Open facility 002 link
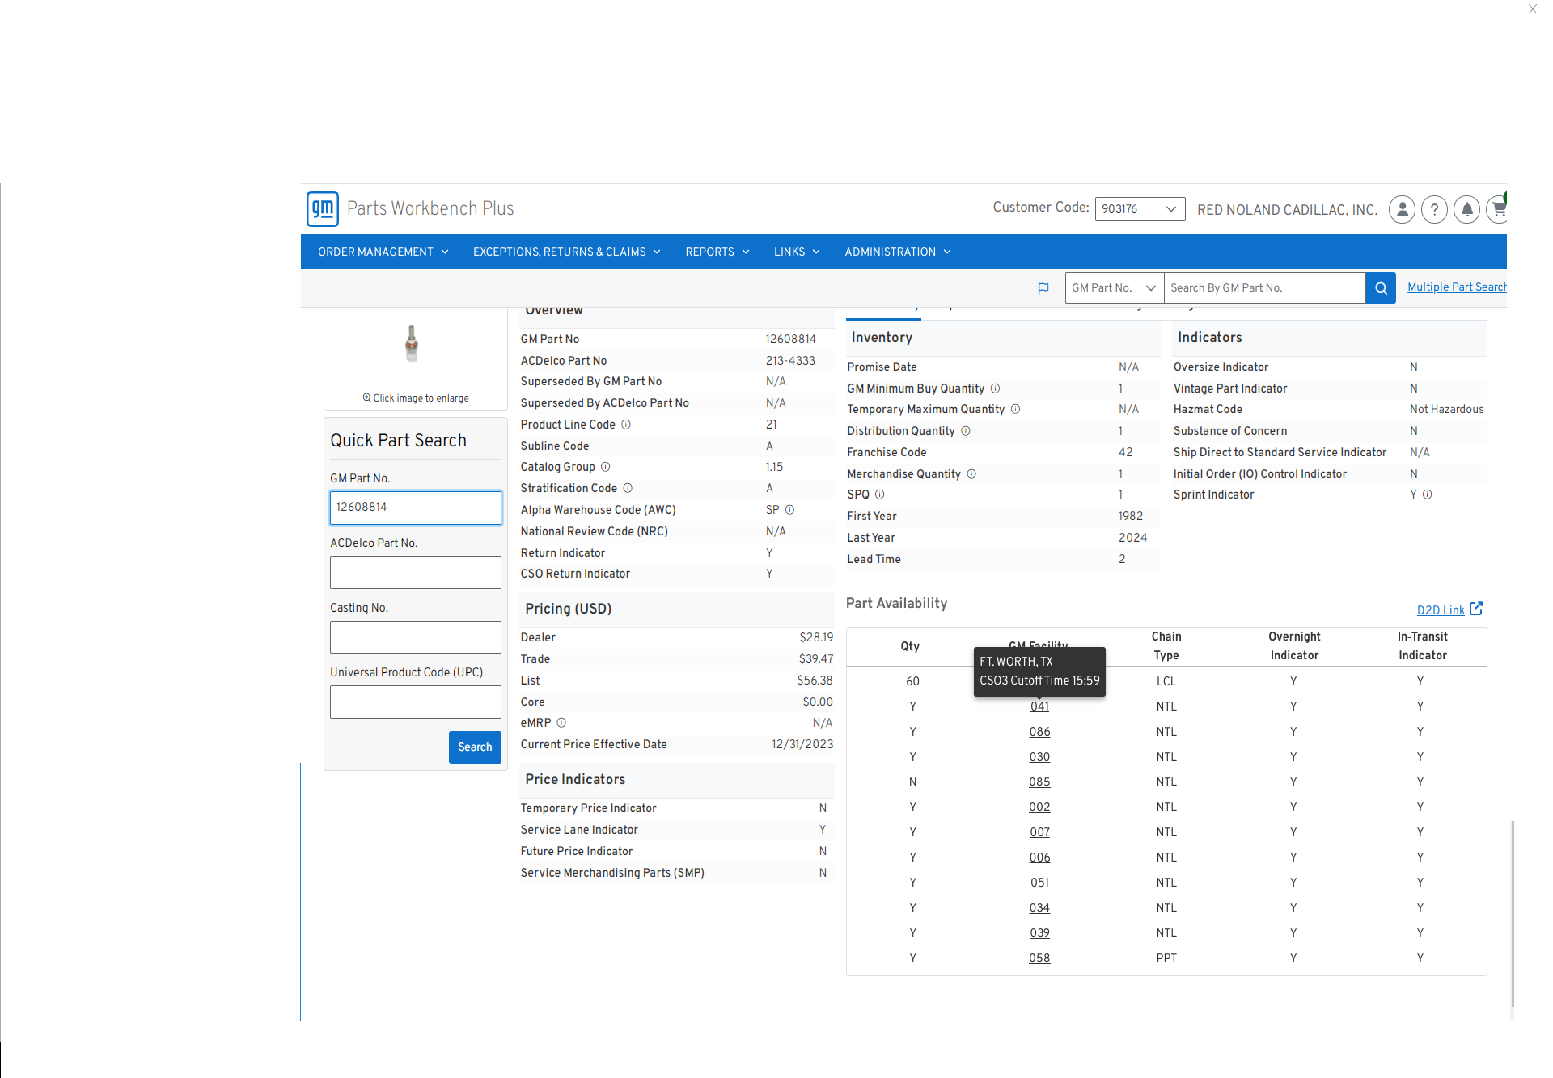The height and width of the screenshot is (1078, 1553). click(x=1040, y=807)
